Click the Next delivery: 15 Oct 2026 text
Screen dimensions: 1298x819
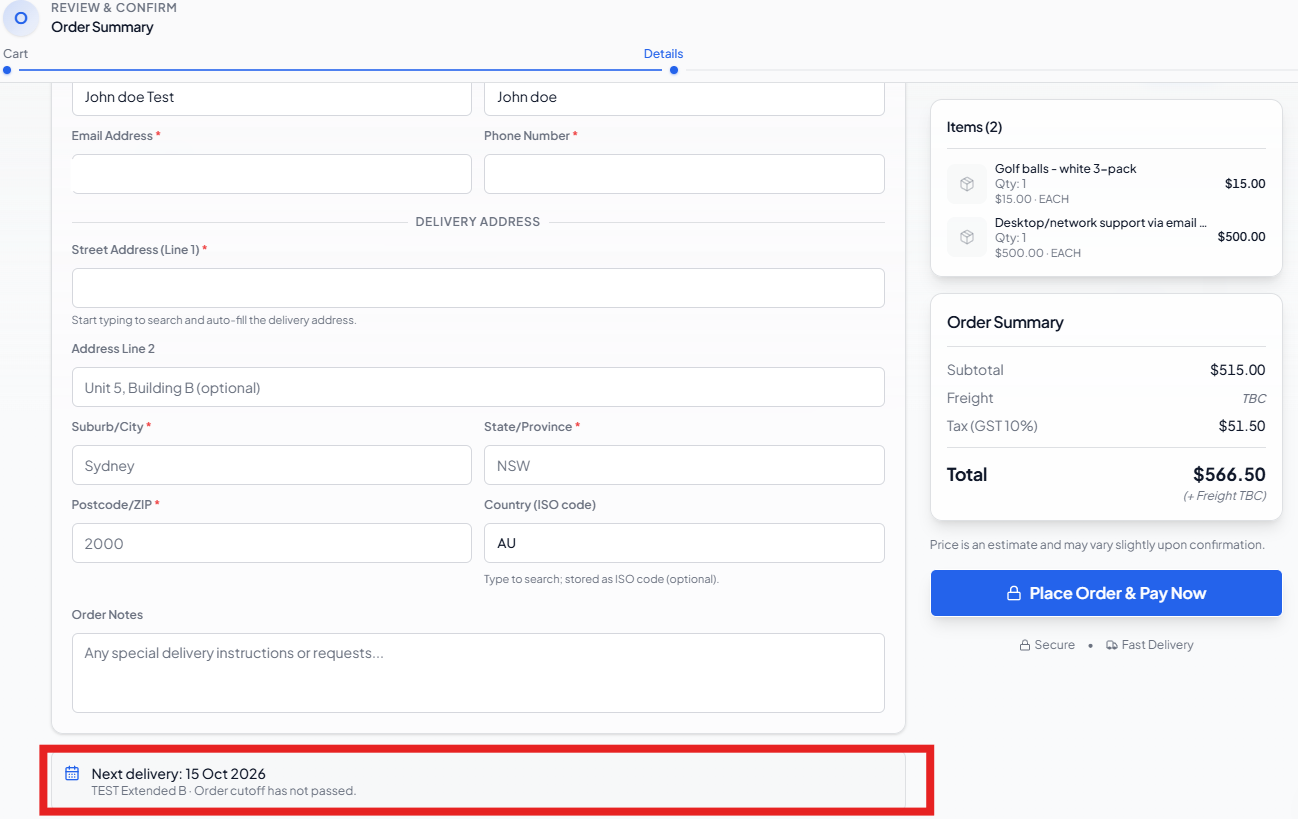pyautogui.click(x=179, y=774)
